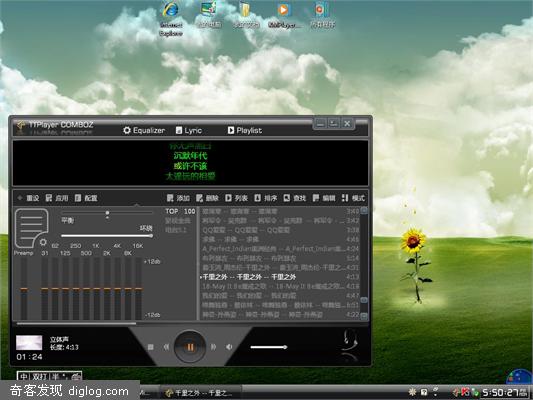533x400 pixels.
Task: Adjust the player volume slider
Action: point(269,347)
